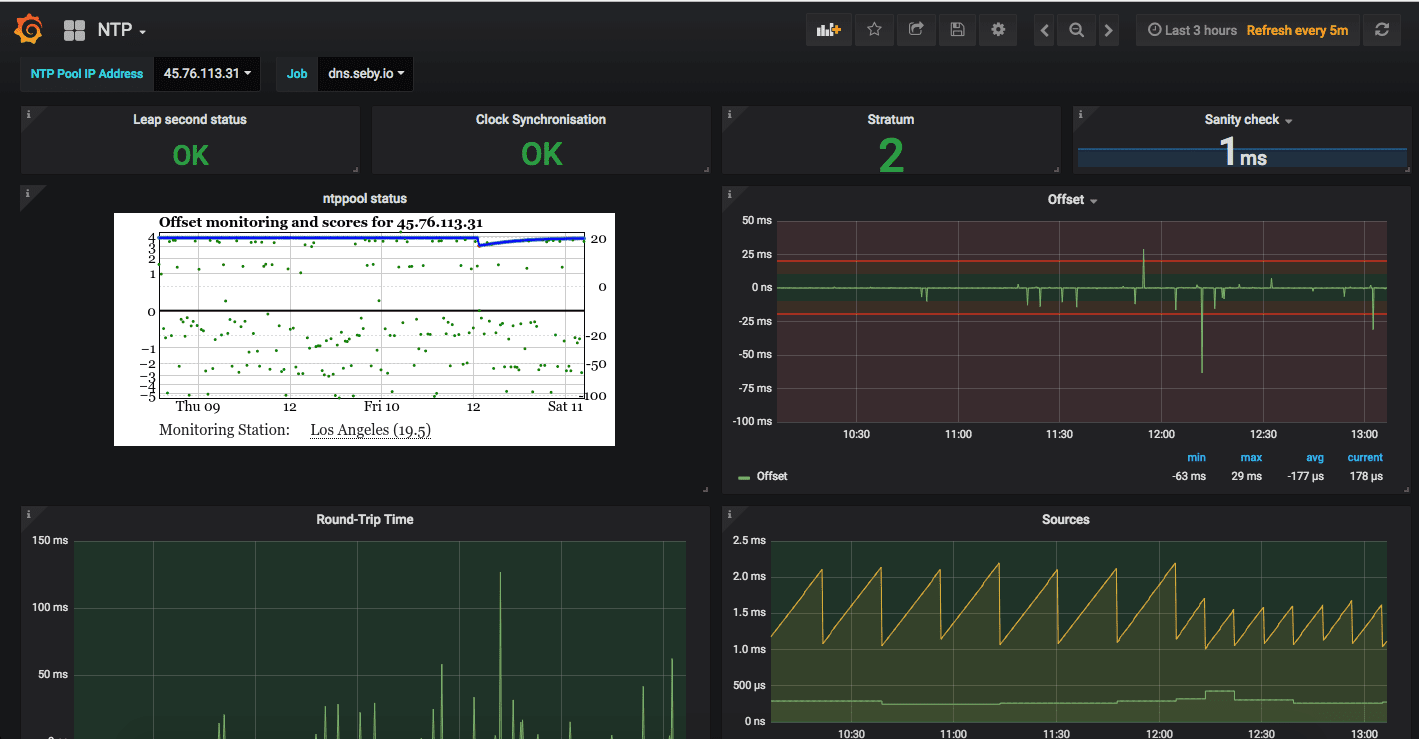Open the NTP dashboard picker dropdown
This screenshot has height=739, width=1419.
pos(121,31)
